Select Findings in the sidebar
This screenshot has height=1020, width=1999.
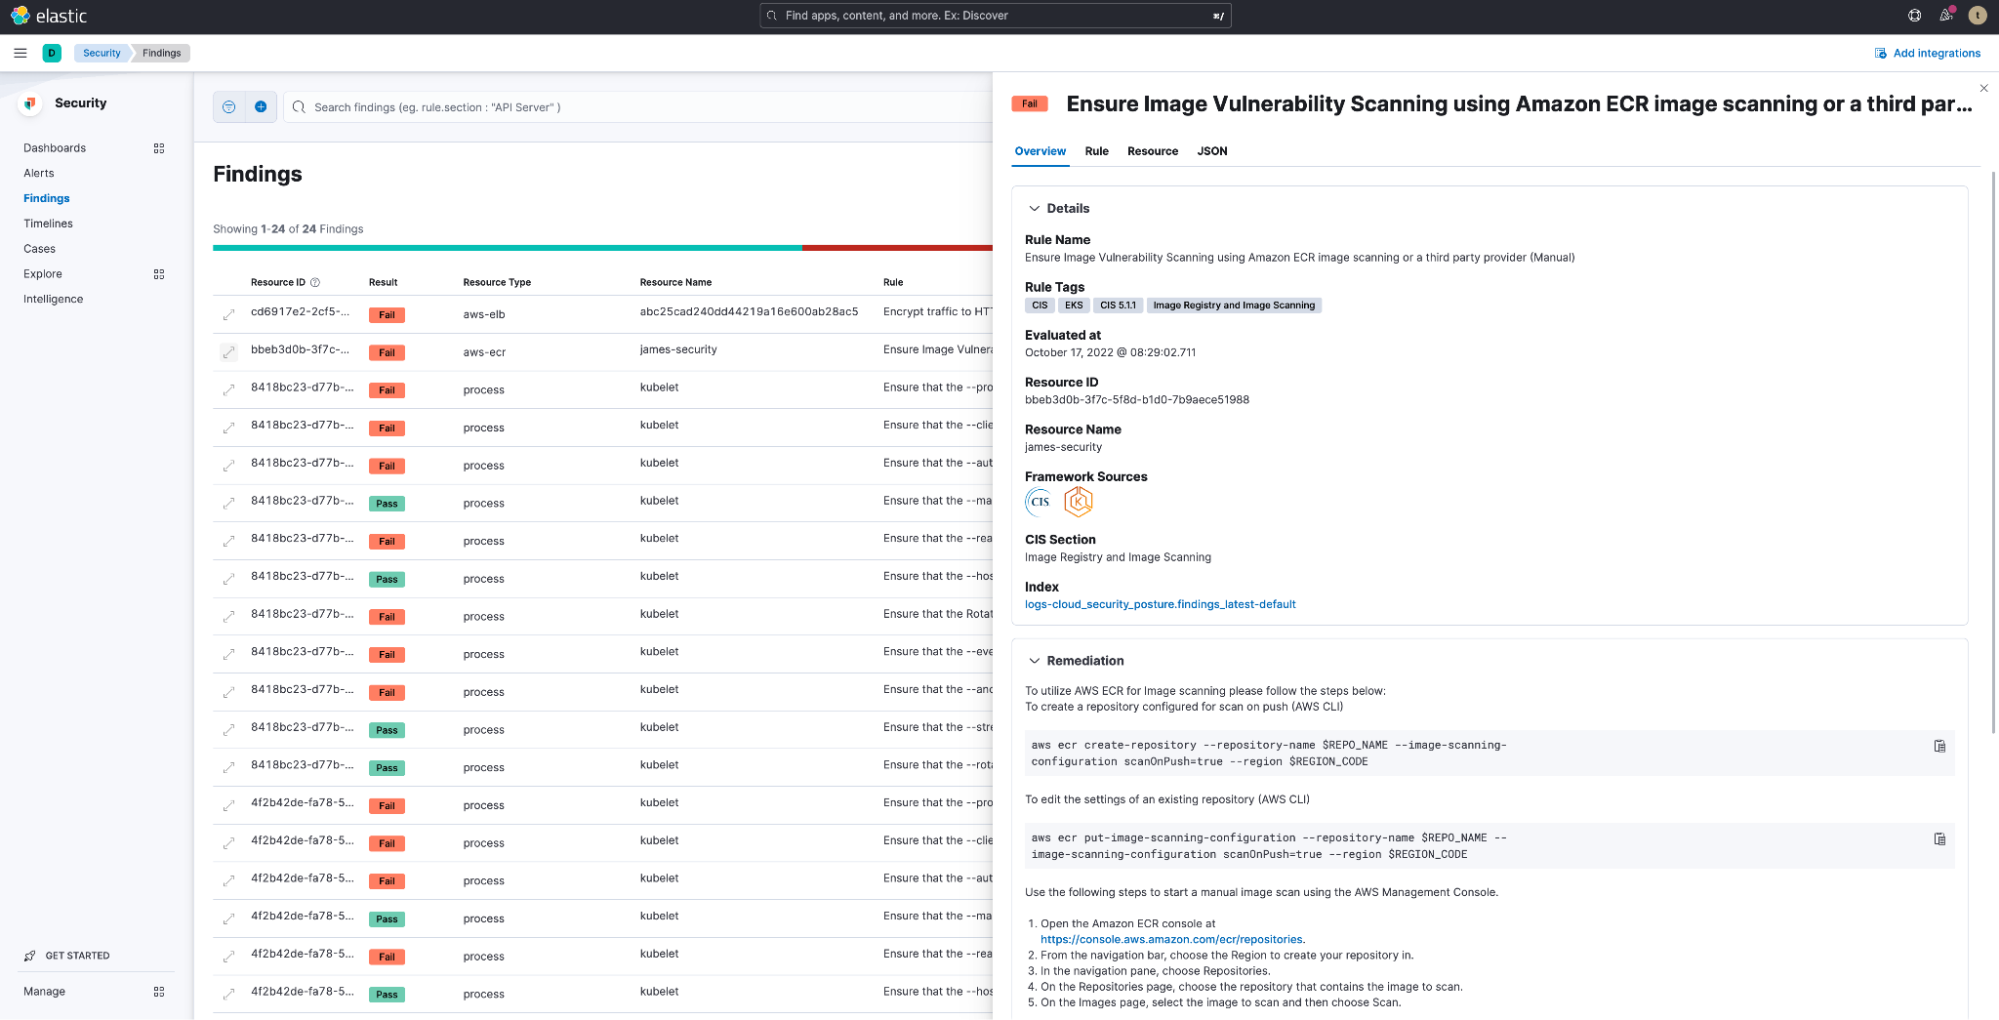[x=47, y=198]
